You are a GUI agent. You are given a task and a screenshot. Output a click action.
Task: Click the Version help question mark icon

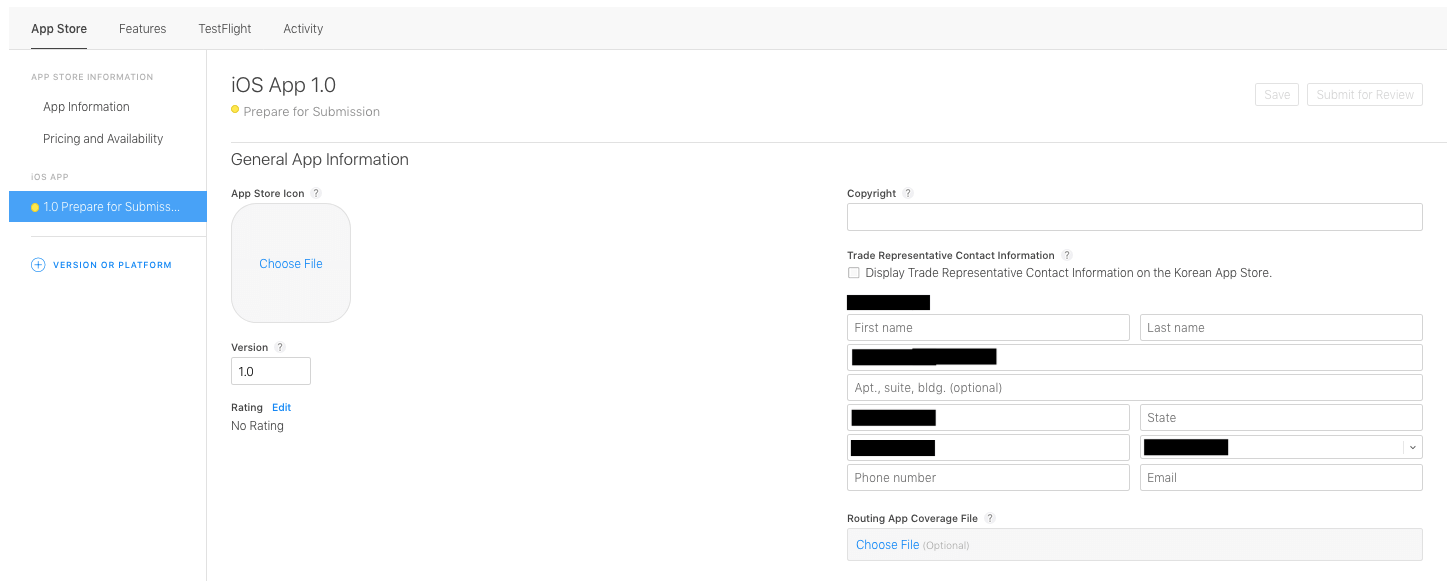280,347
